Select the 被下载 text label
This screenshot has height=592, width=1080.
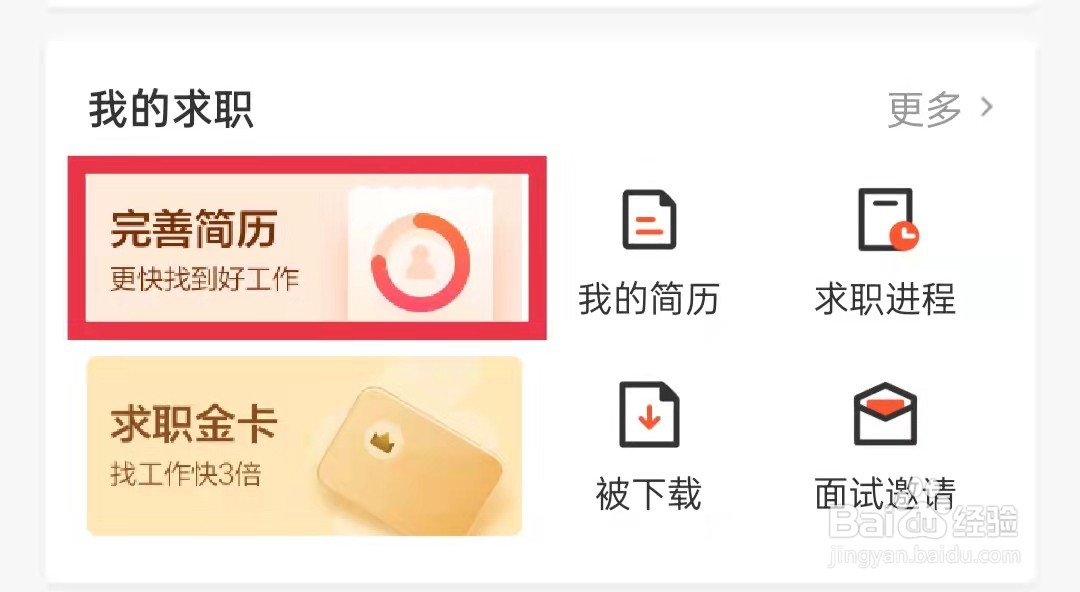649,494
